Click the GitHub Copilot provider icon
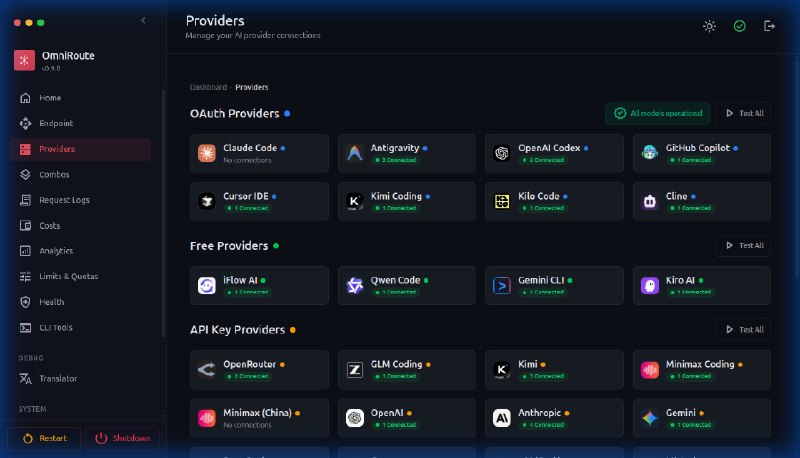The height and width of the screenshot is (458, 800). [649, 153]
